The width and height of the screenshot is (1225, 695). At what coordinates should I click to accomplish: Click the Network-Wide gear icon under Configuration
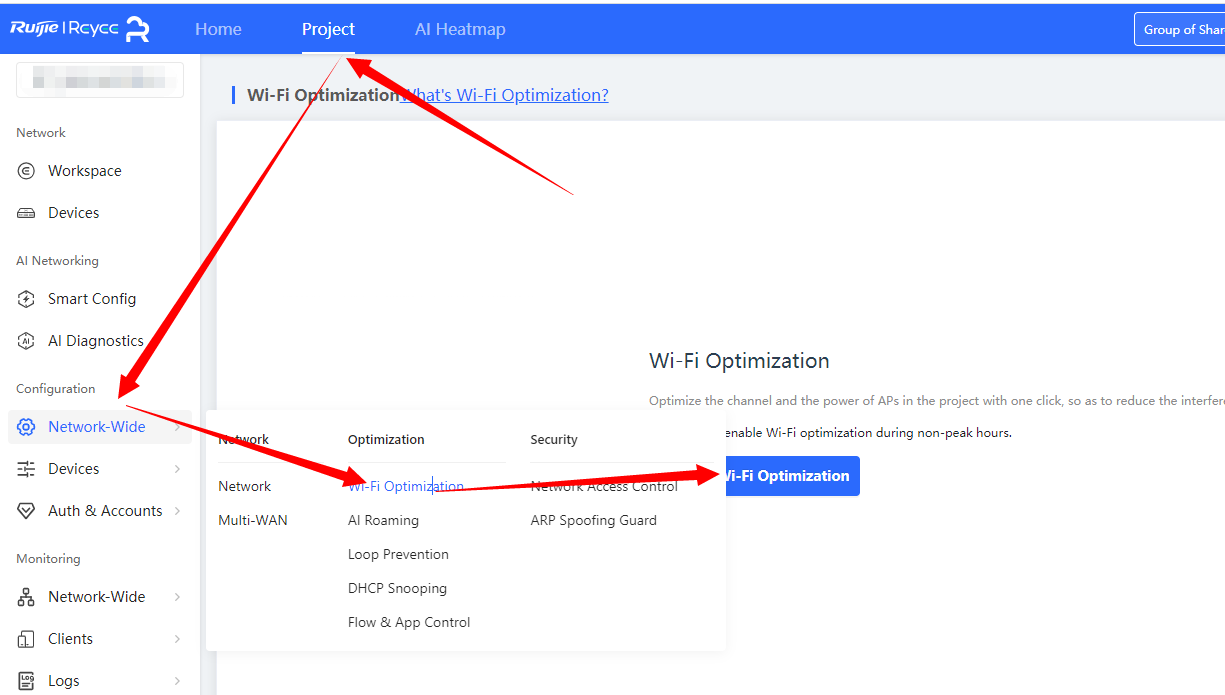tap(27, 427)
